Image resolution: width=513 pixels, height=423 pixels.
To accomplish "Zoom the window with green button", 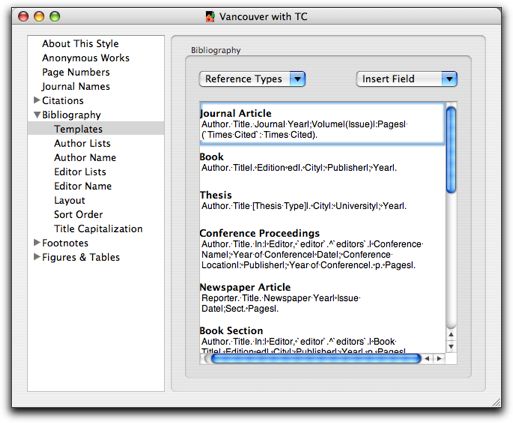I will (55, 16).
